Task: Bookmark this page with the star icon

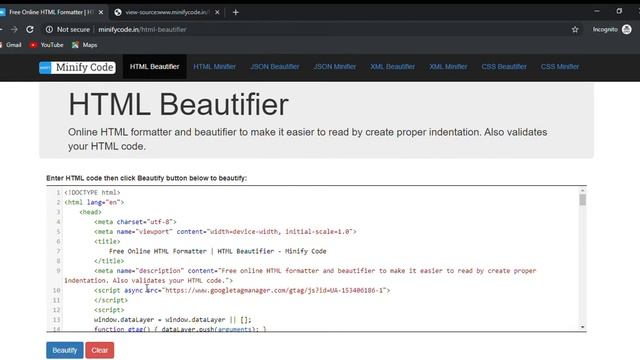Action: click(x=575, y=29)
